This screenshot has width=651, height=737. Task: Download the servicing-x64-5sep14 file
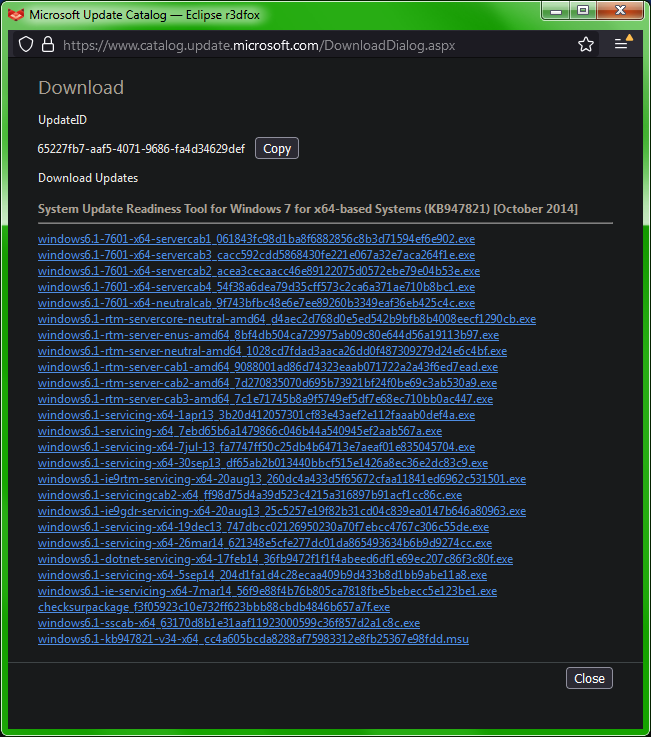pos(262,575)
